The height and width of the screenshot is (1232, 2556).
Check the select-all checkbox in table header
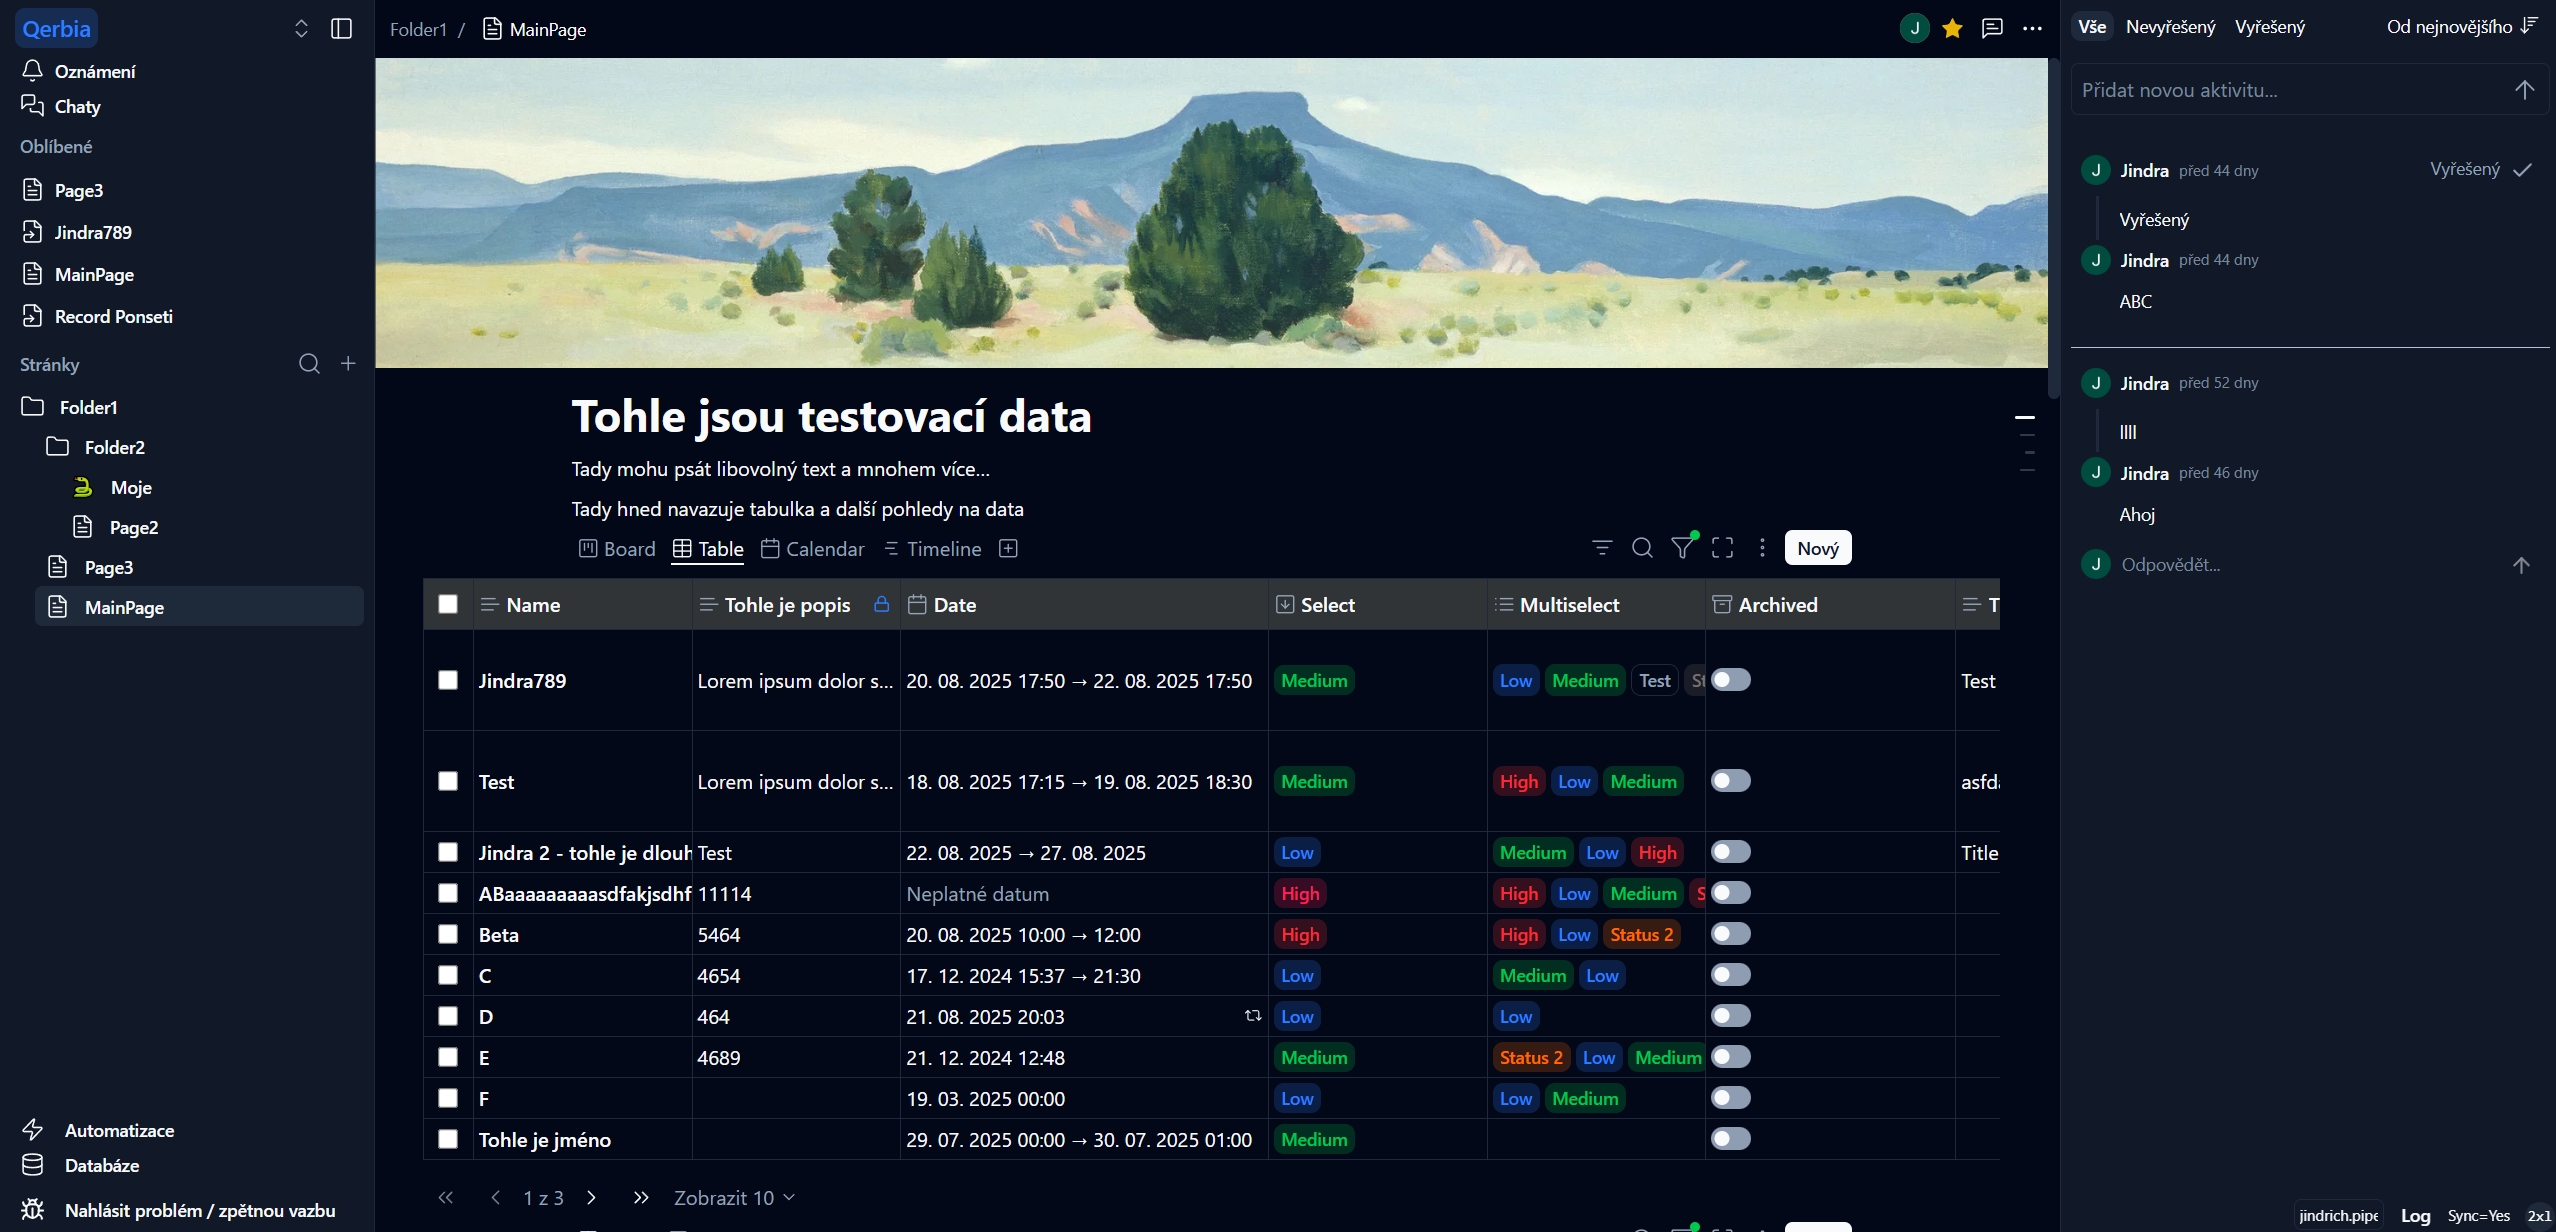[x=448, y=604]
